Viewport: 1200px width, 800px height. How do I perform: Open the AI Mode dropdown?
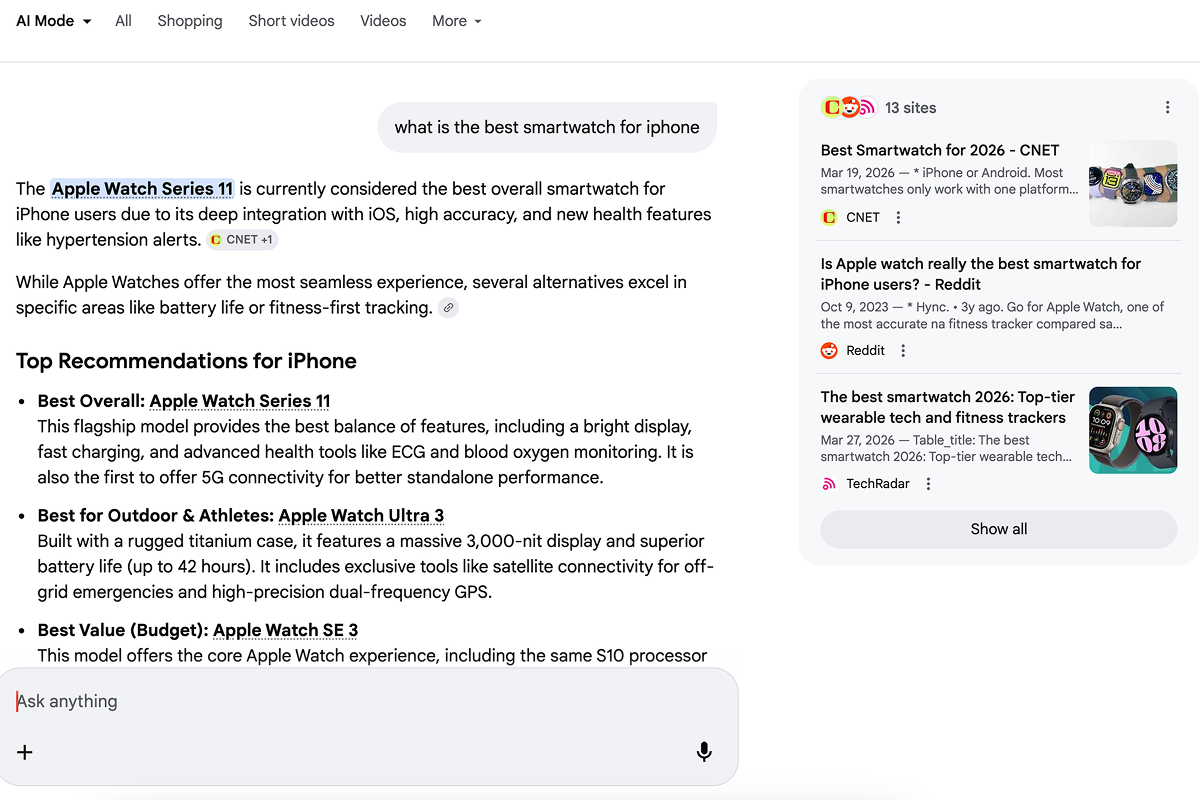[54, 20]
